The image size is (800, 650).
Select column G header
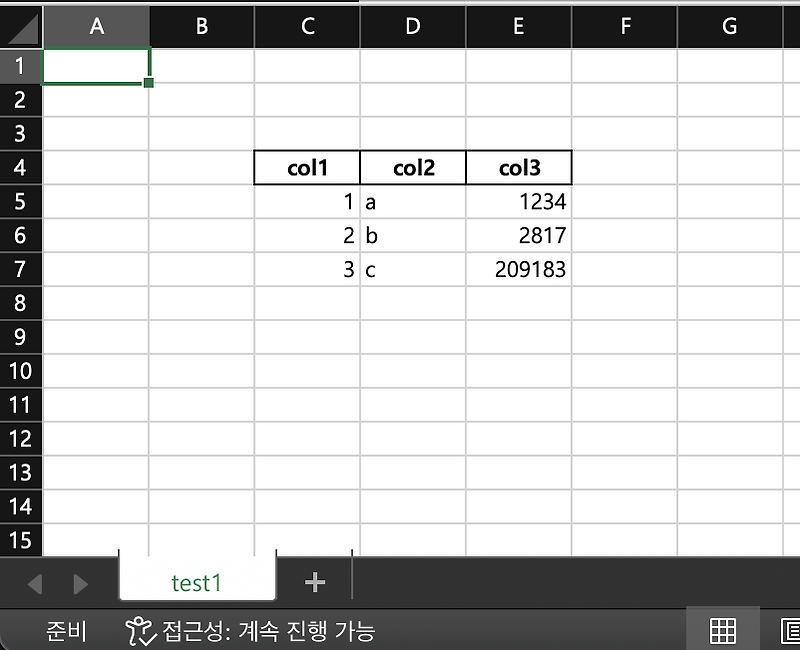tap(730, 26)
